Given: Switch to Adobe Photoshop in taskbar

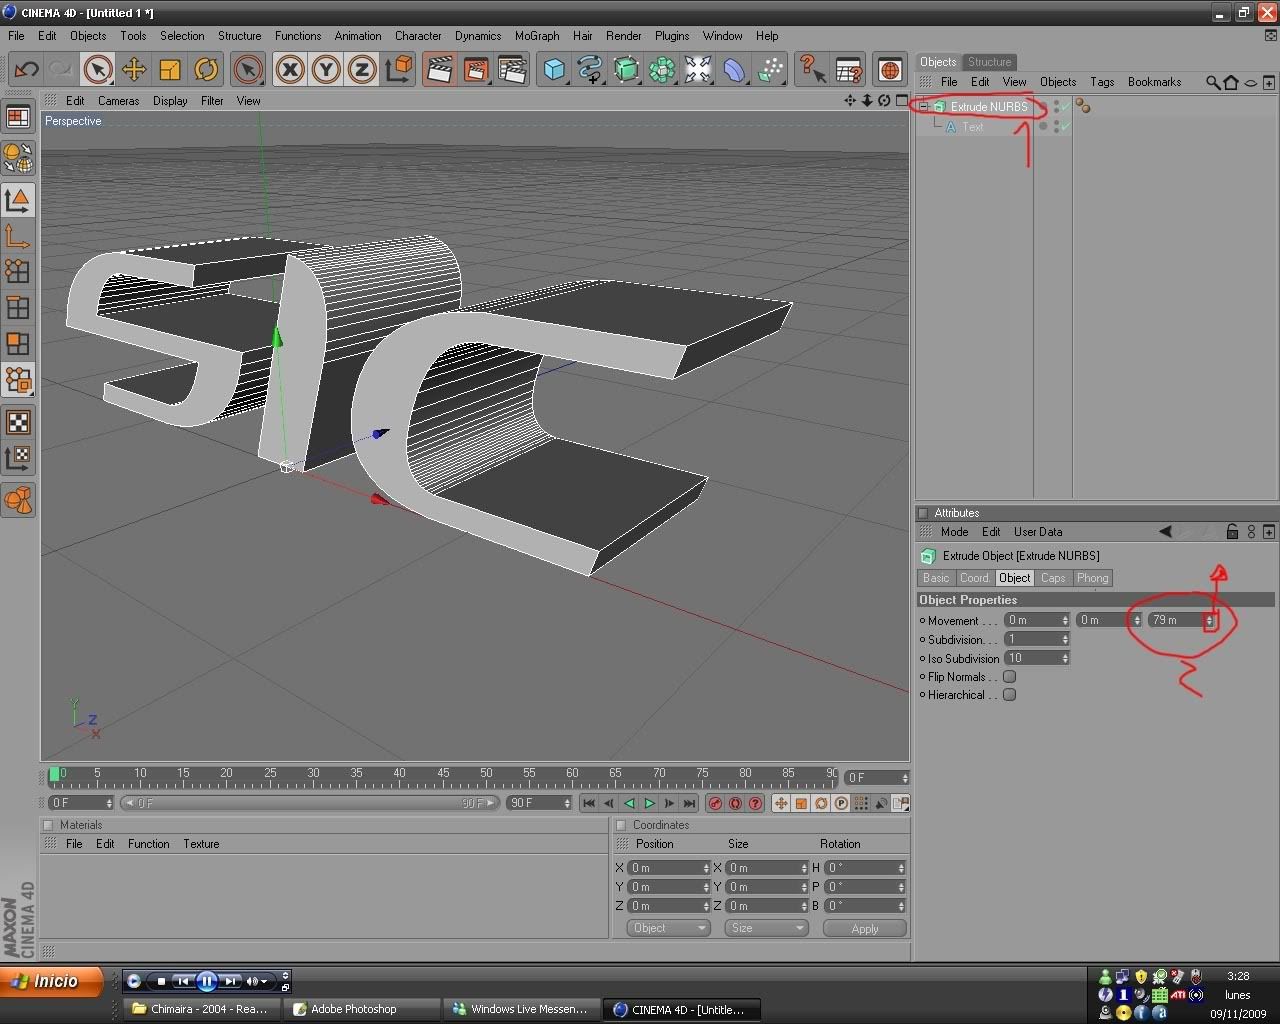Looking at the screenshot, I should pyautogui.click(x=362, y=1009).
